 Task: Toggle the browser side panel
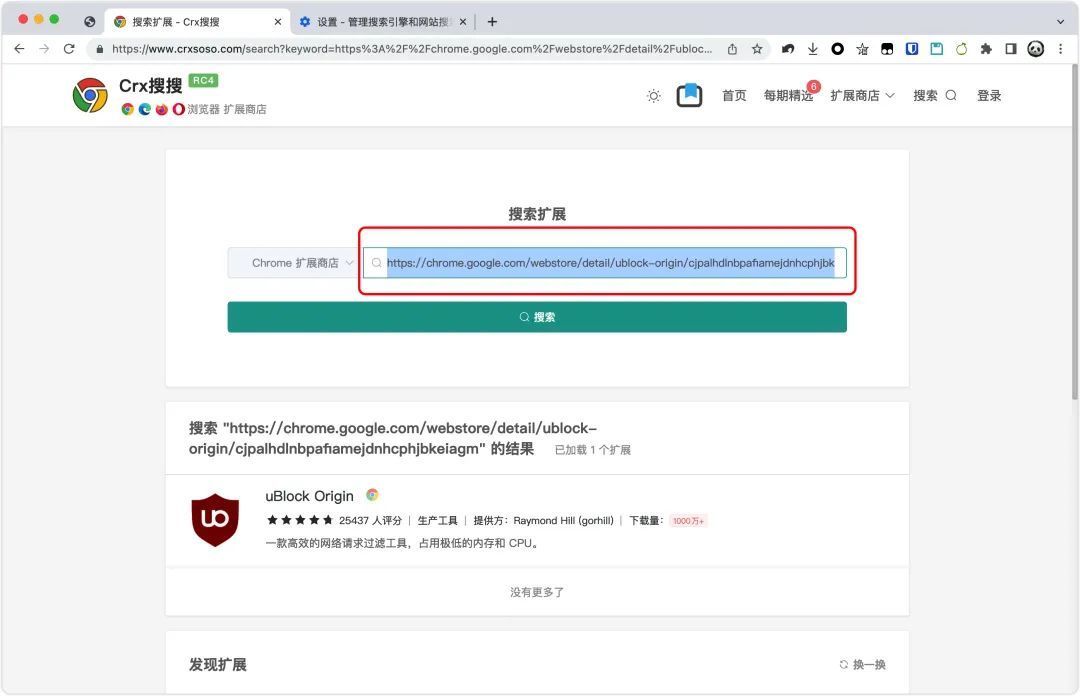pos(1011,49)
